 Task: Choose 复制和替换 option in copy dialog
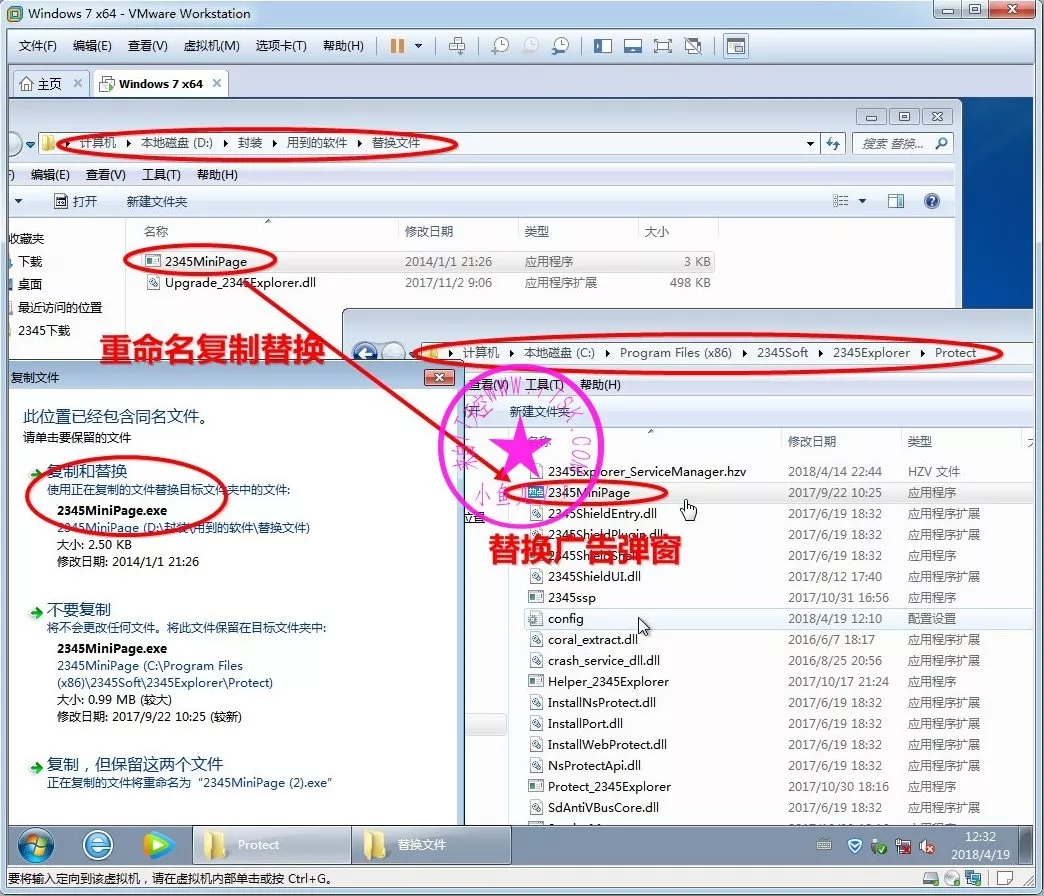[x=87, y=470]
